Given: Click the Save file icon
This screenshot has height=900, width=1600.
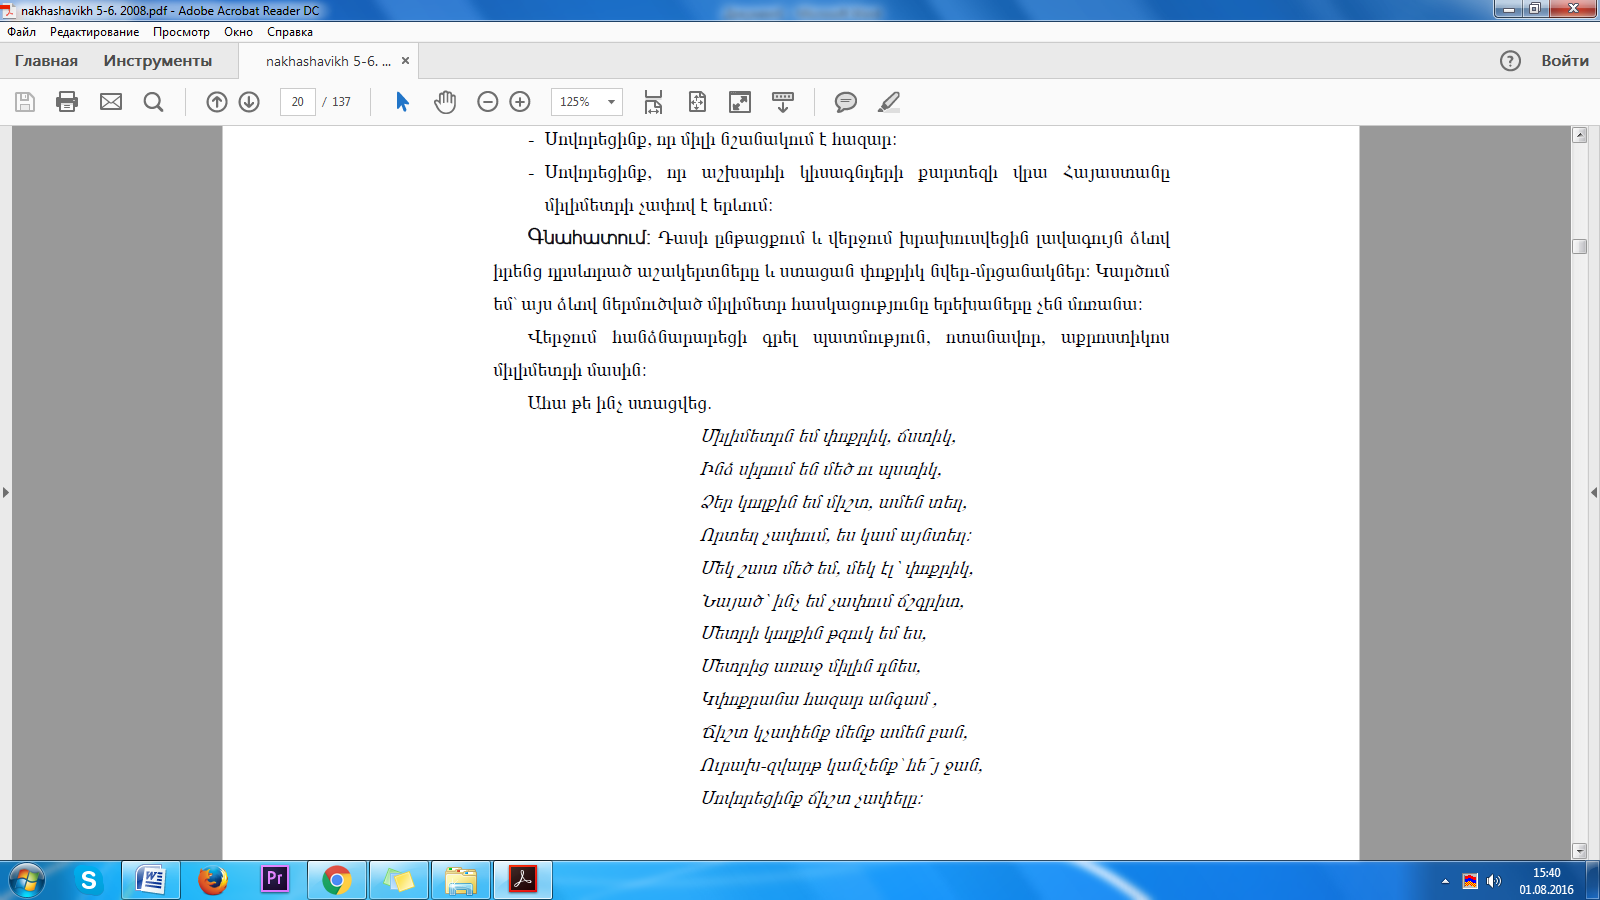Looking at the screenshot, I should (25, 102).
